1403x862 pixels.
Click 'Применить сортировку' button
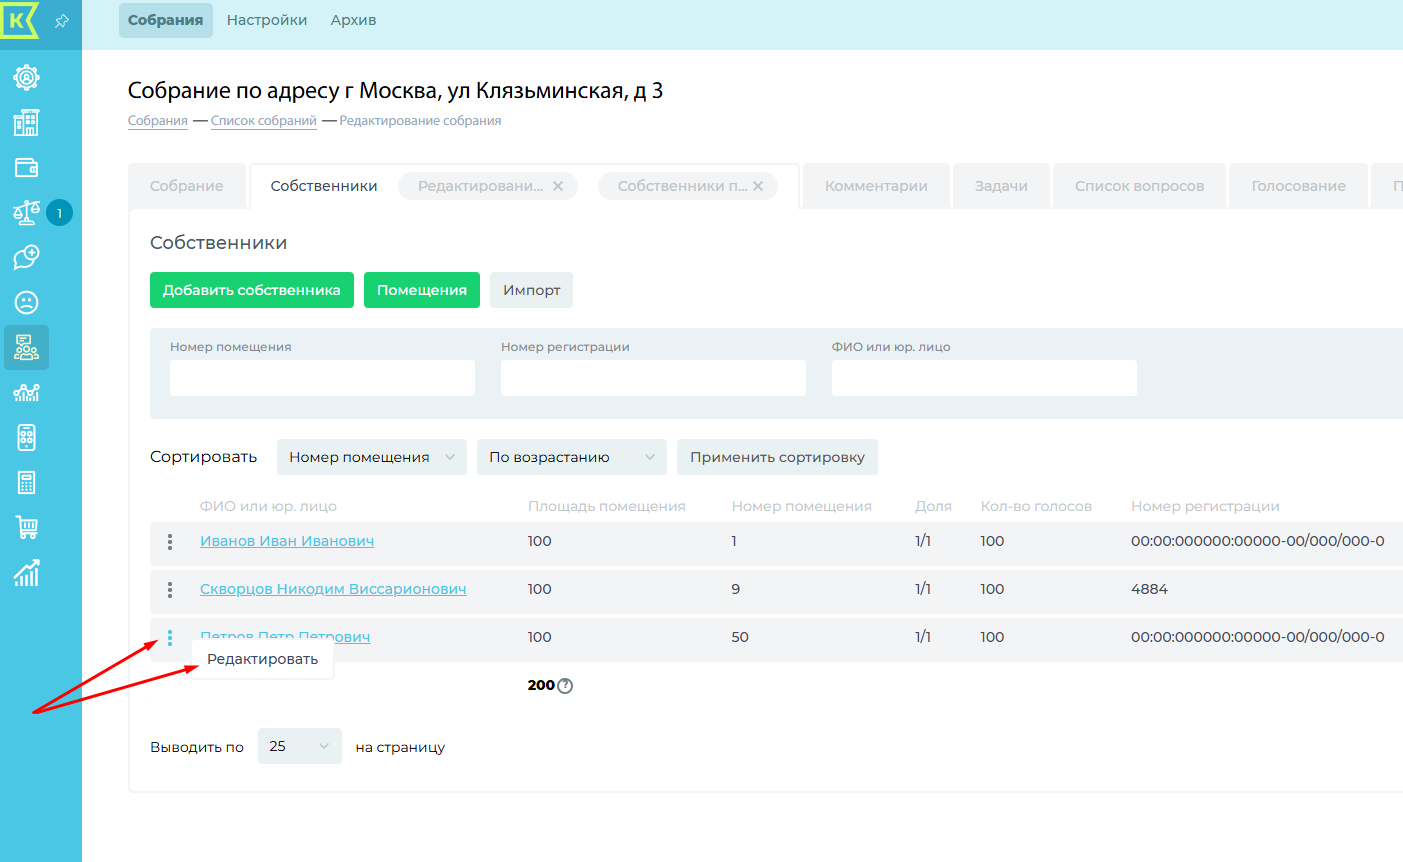pos(777,457)
